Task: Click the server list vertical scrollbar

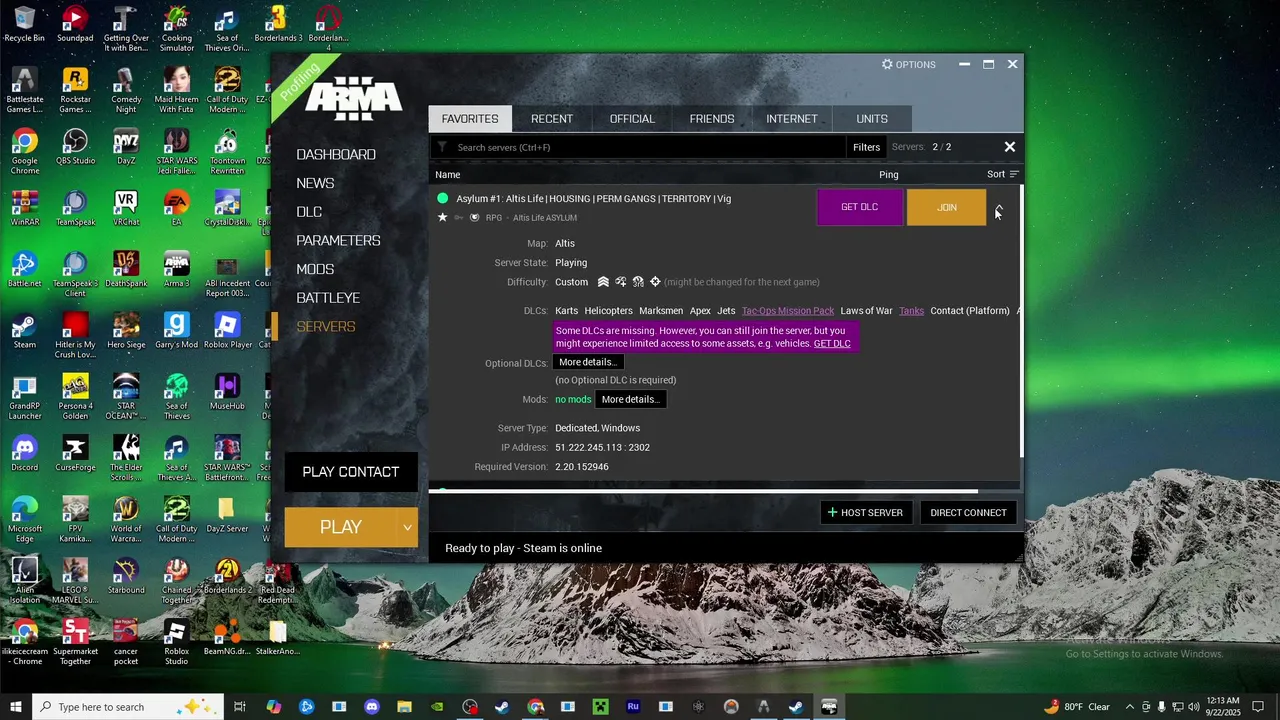Action: (x=1021, y=320)
